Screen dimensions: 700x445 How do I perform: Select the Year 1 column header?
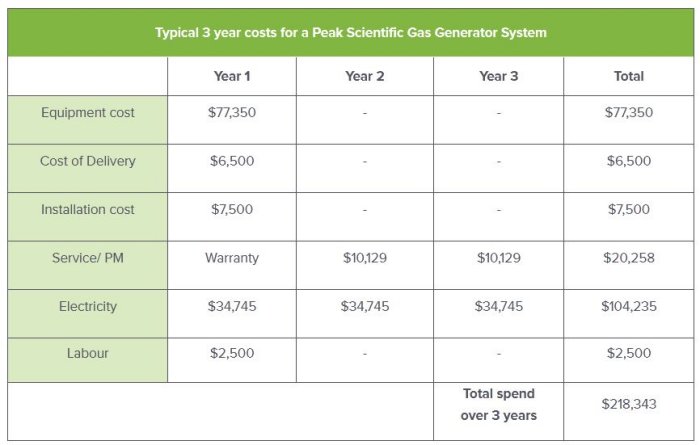[x=231, y=76]
